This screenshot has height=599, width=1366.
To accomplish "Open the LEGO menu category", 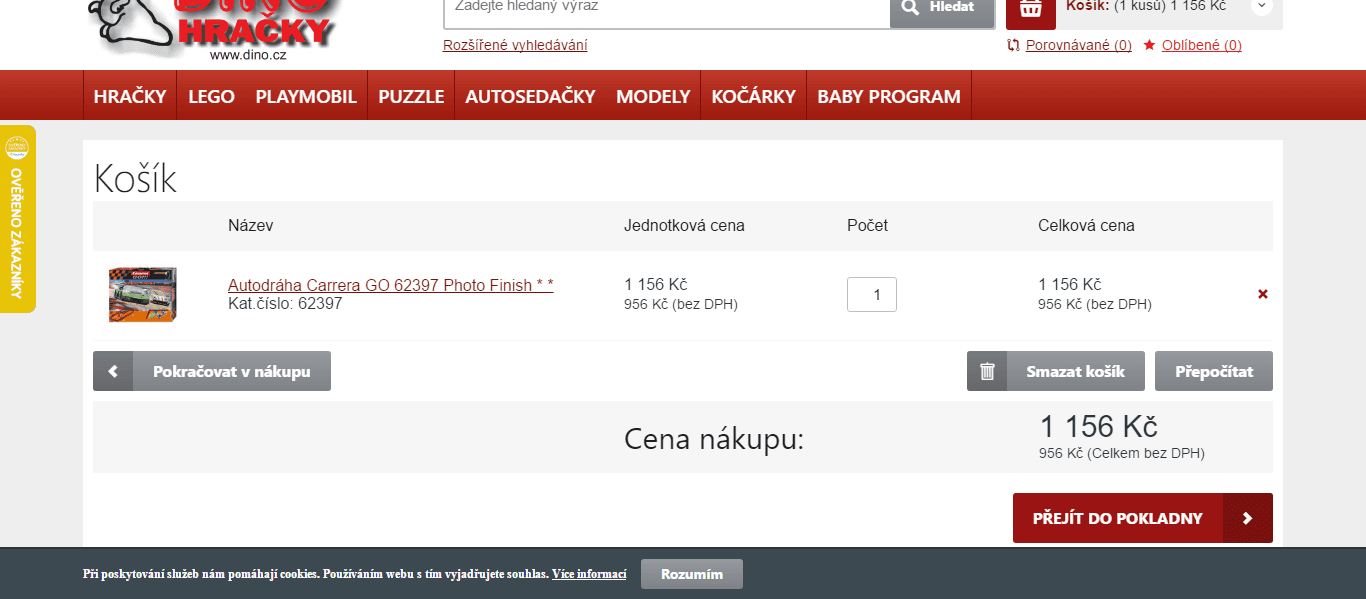I will pyautogui.click(x=211, y=96).
